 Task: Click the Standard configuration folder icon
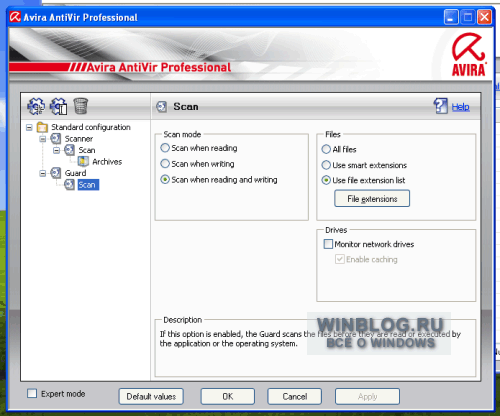(x=42, y=127)
